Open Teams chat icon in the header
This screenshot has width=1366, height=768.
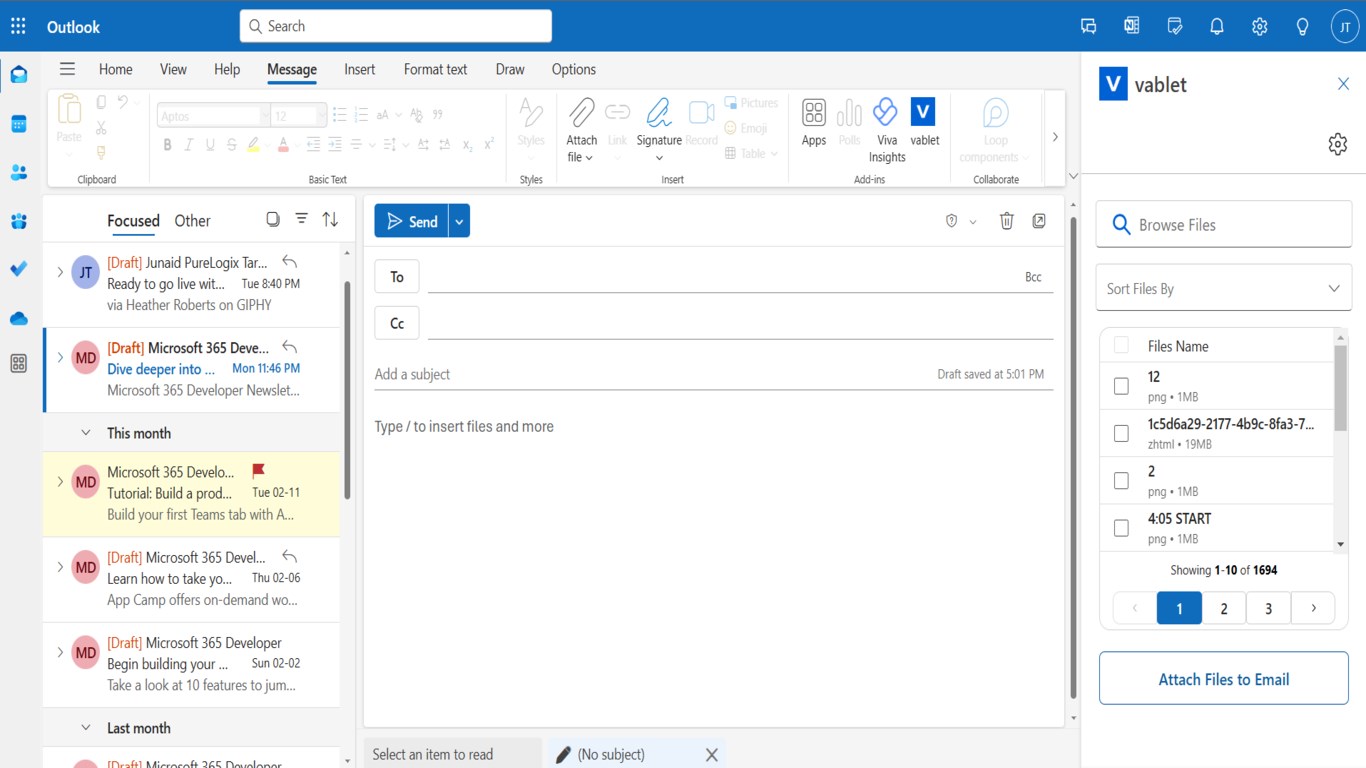(x=1089, y=27)
